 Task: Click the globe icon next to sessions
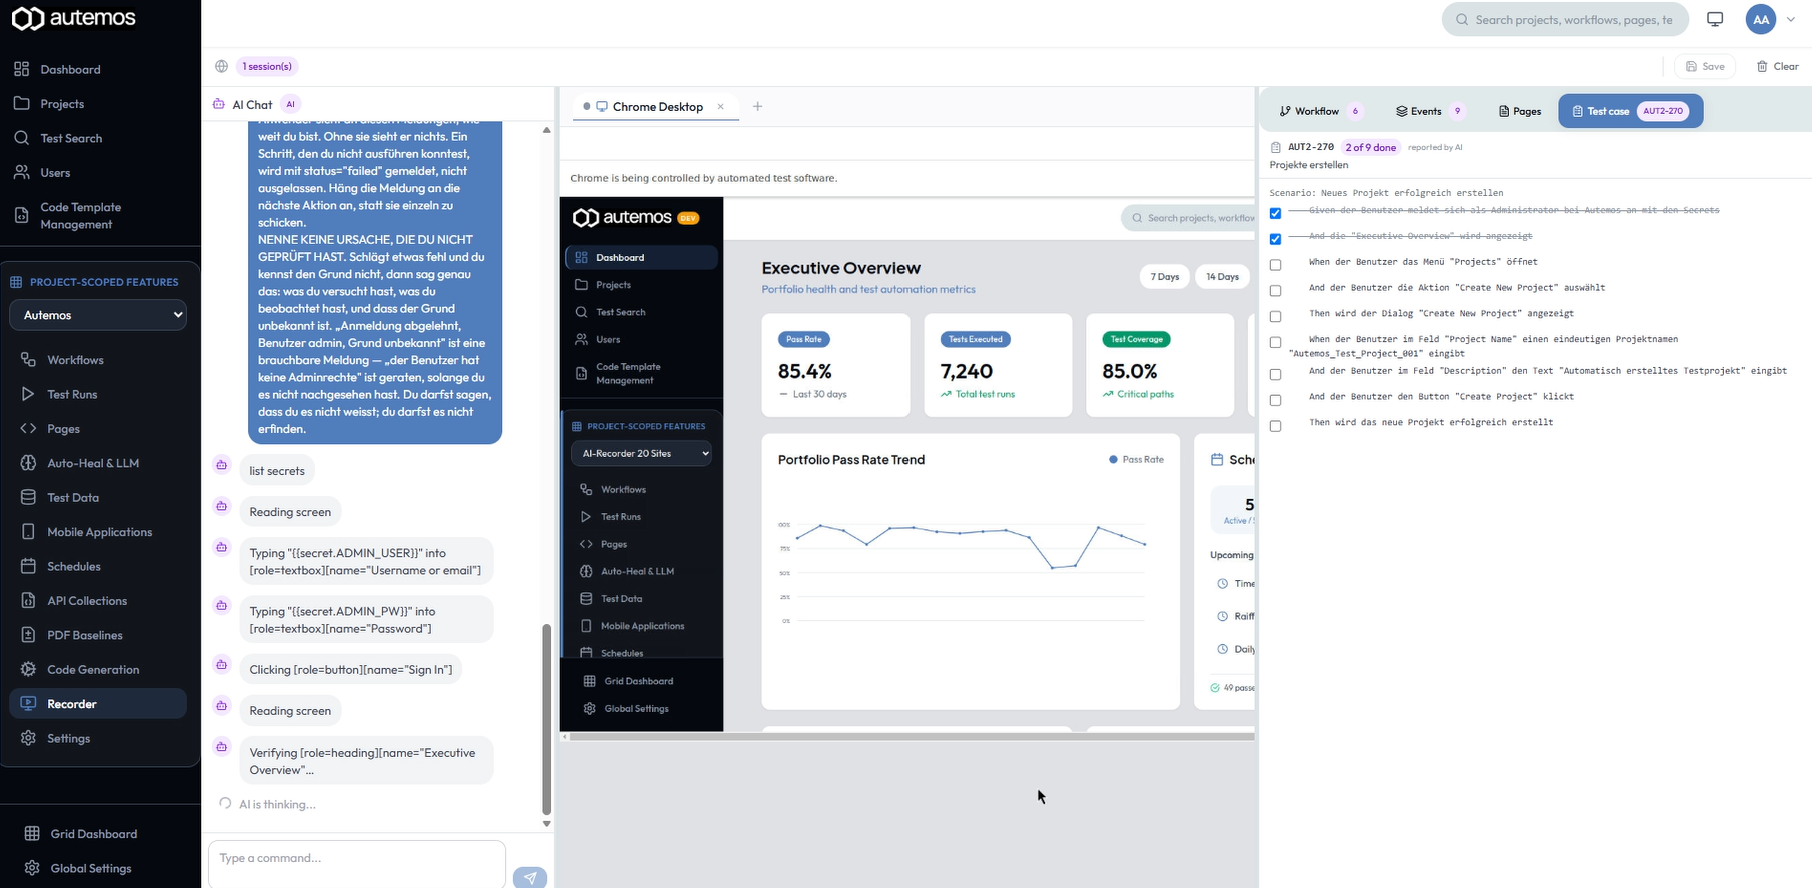(x=222, y=66)
